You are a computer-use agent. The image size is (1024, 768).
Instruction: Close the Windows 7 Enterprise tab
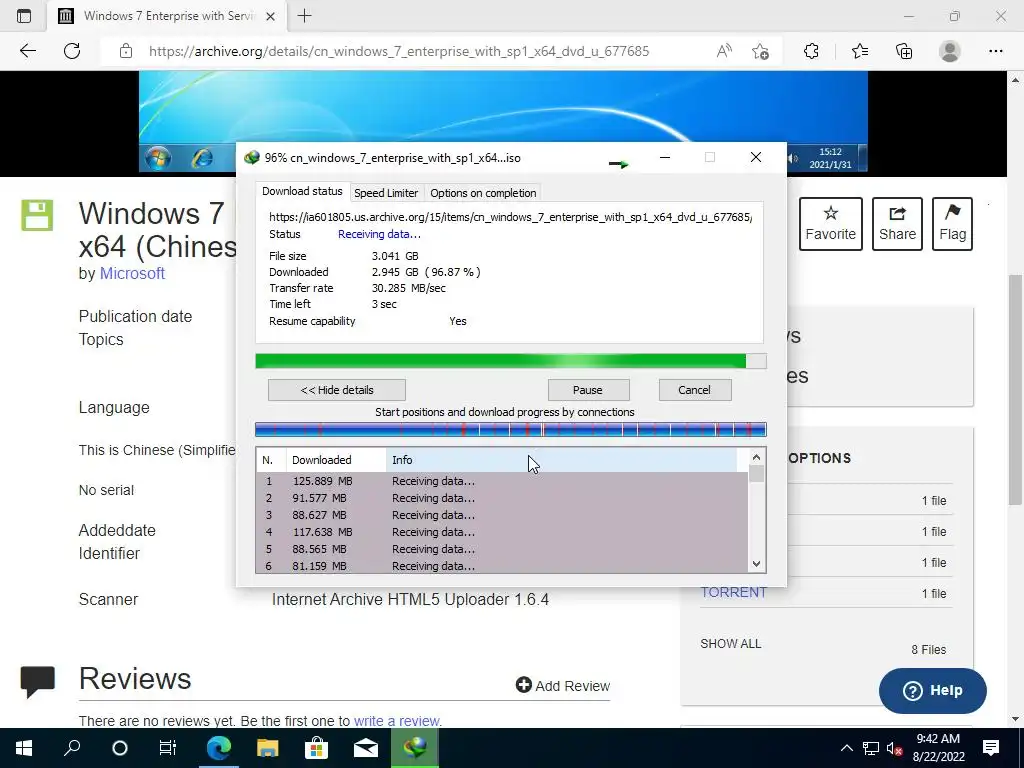click(x=270, y=16)
